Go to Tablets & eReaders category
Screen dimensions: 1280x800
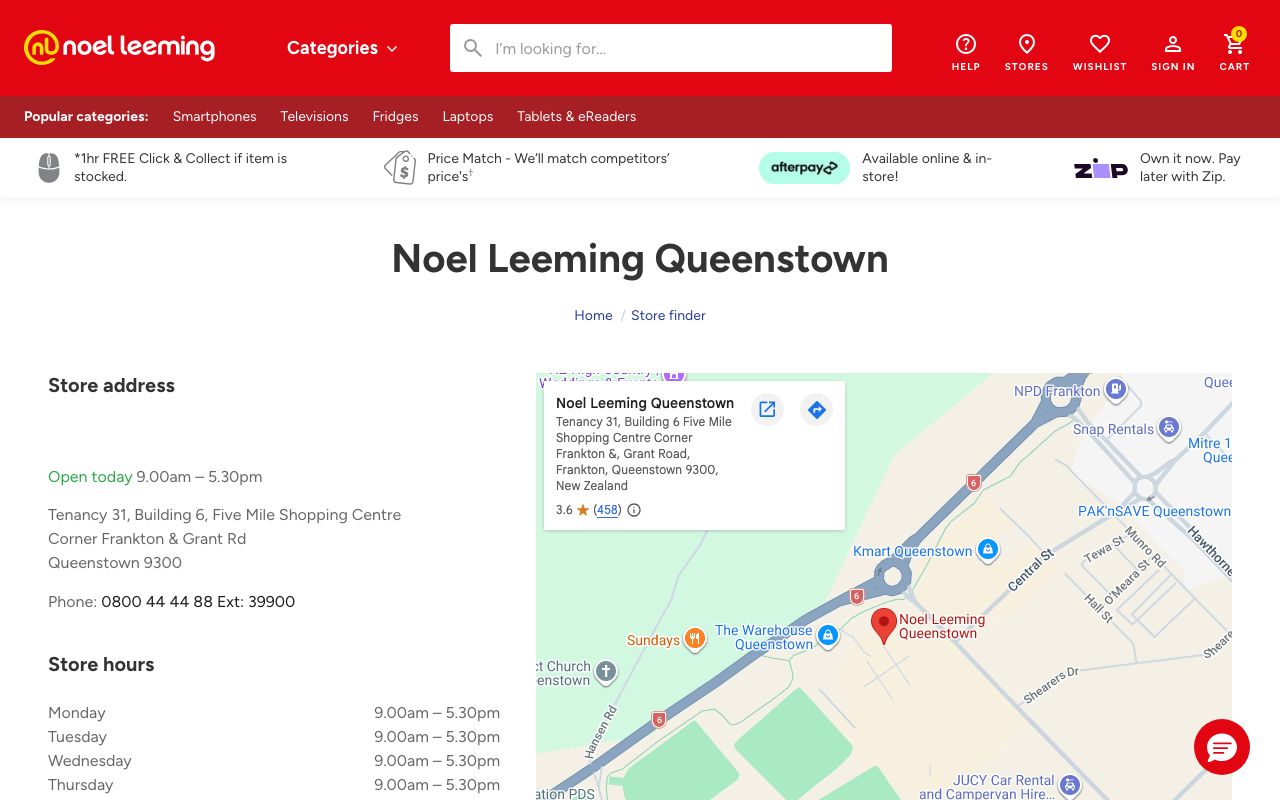point(576,116)
